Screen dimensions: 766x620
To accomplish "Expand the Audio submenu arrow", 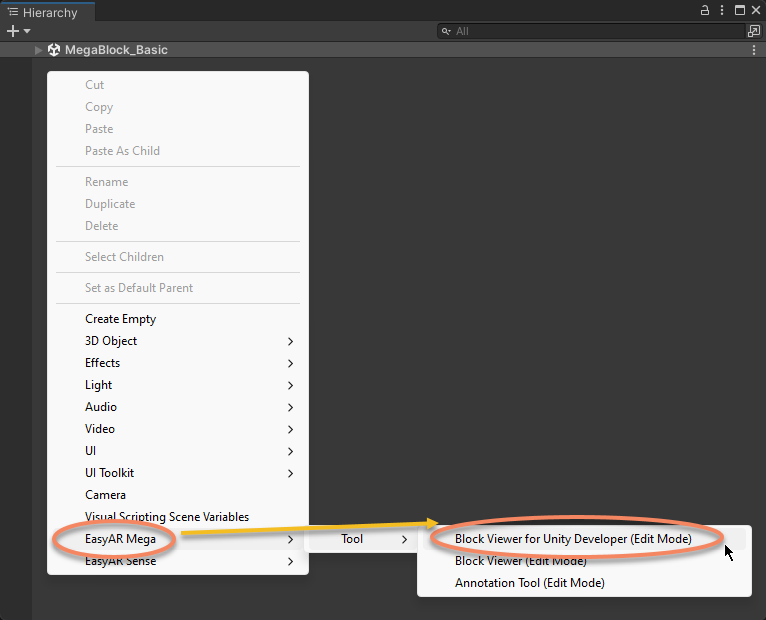I will 290,407.
